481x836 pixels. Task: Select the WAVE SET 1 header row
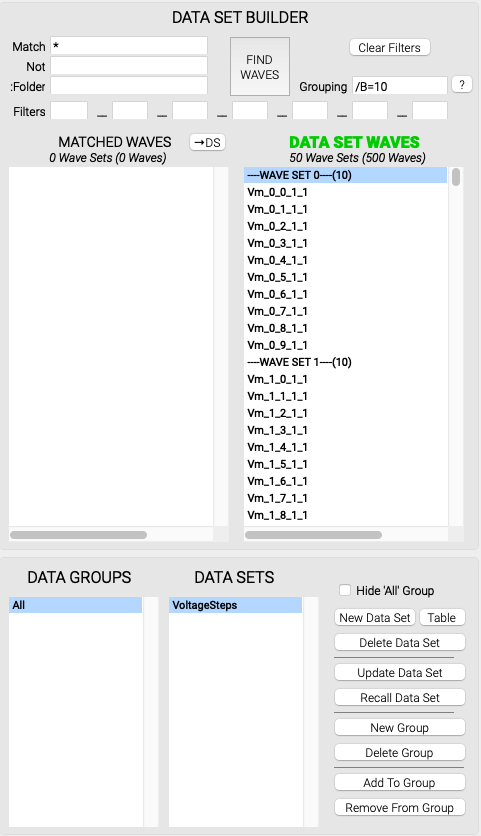pyautogui.click(x=346, y=362)
